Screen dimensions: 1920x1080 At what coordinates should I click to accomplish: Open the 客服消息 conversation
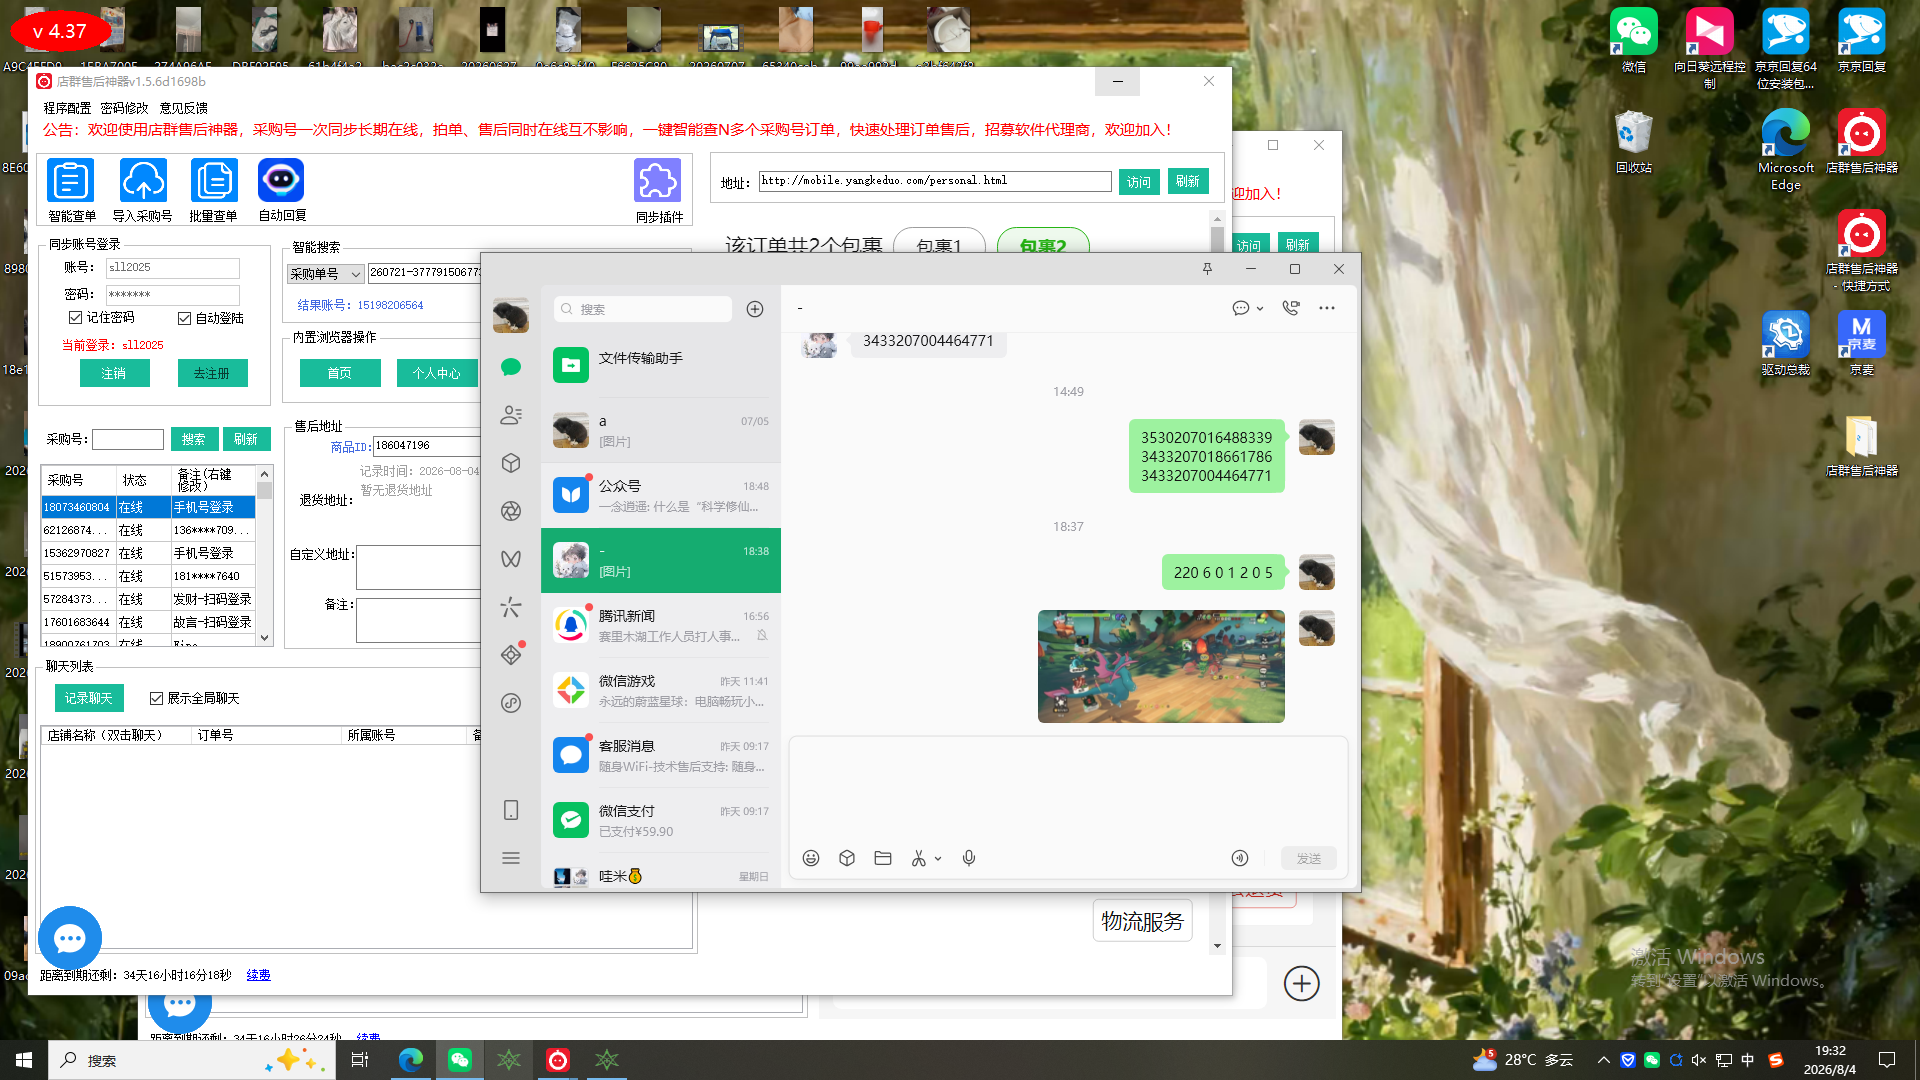pyautogui.click(x=661, y=755)
